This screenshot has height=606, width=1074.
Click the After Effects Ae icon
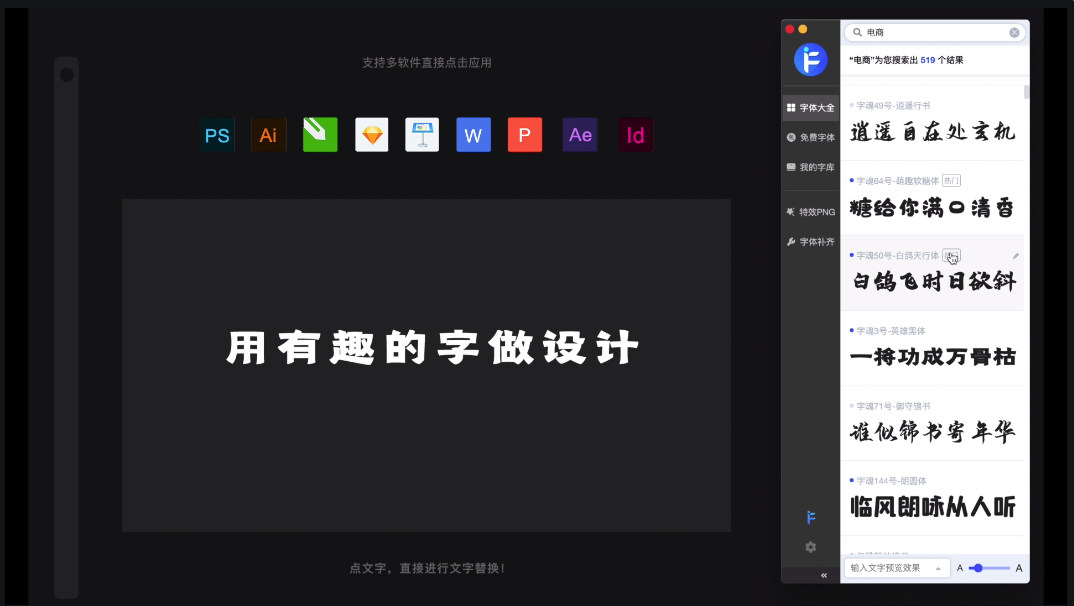pos(580,135)
